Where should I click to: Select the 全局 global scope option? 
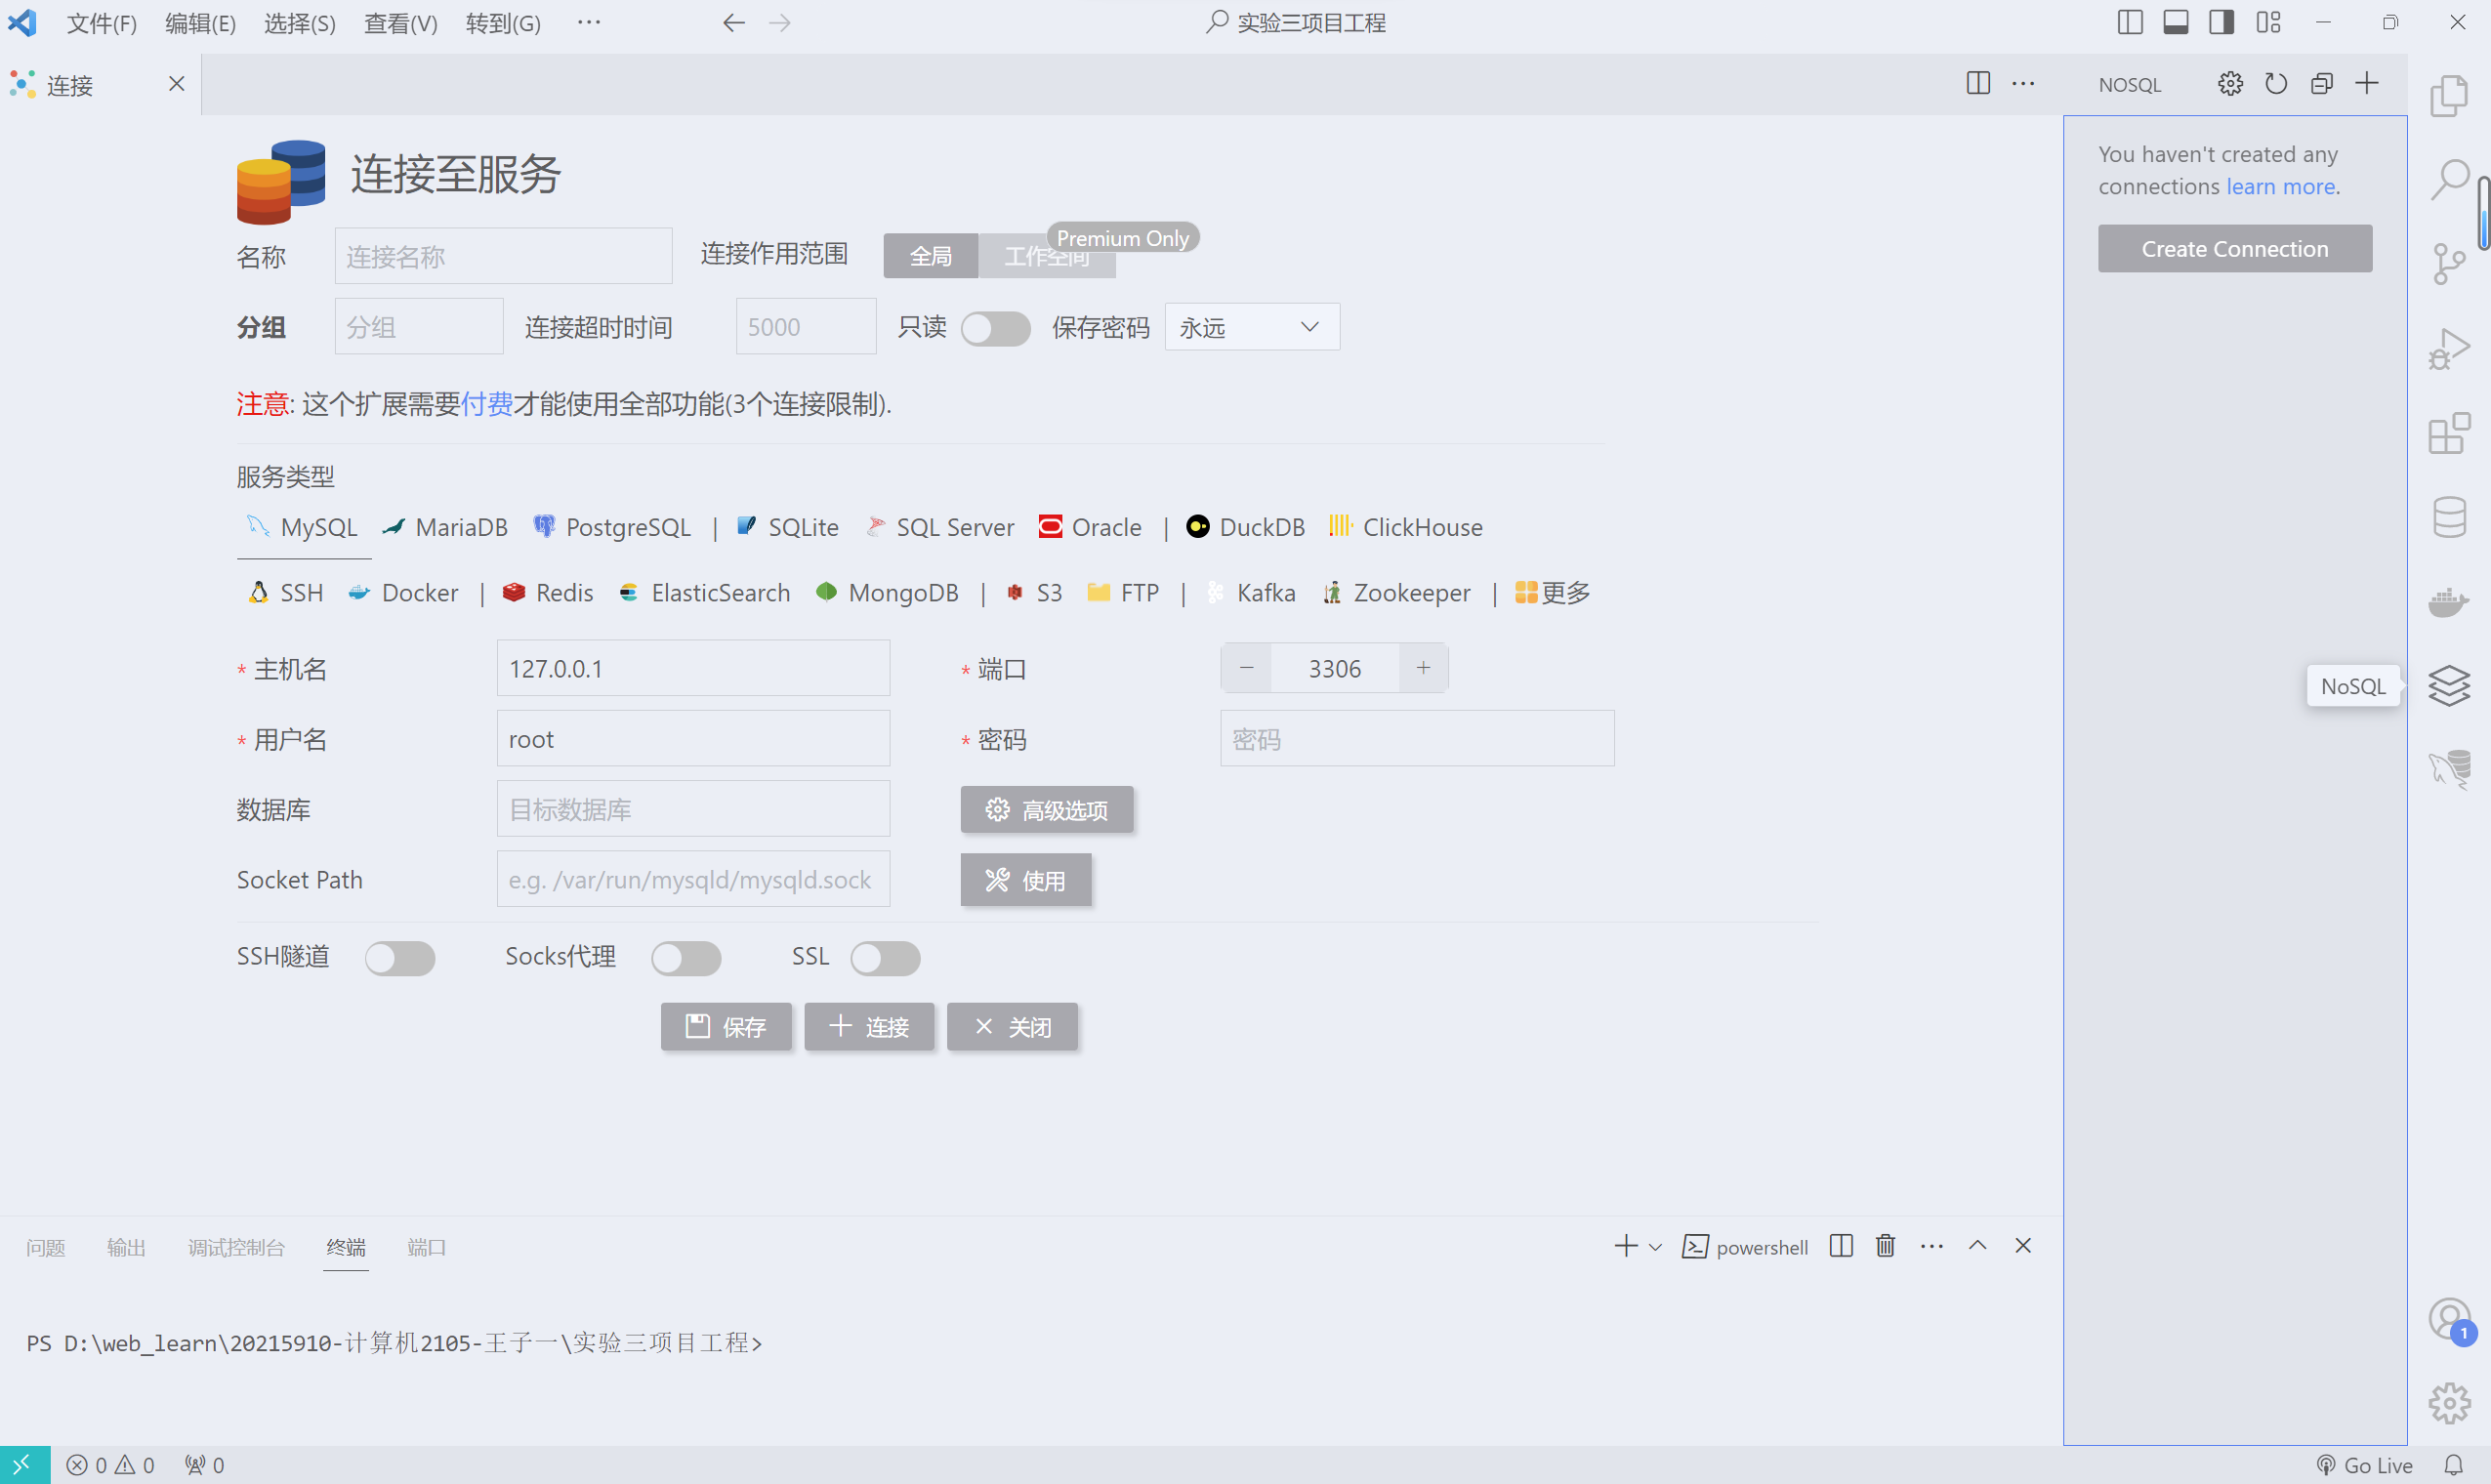pyautogui.click(x=930, y=256)
